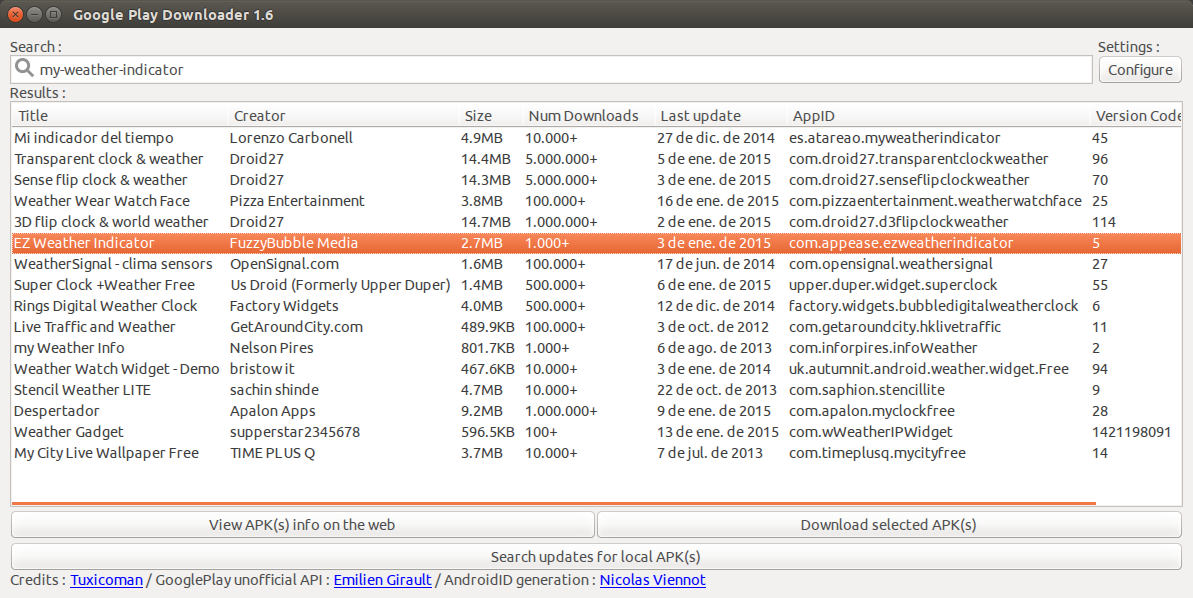Click Us Droid (Formerly Upper Duper) cell
The image size is (1193, 598).
coord(340,285)
